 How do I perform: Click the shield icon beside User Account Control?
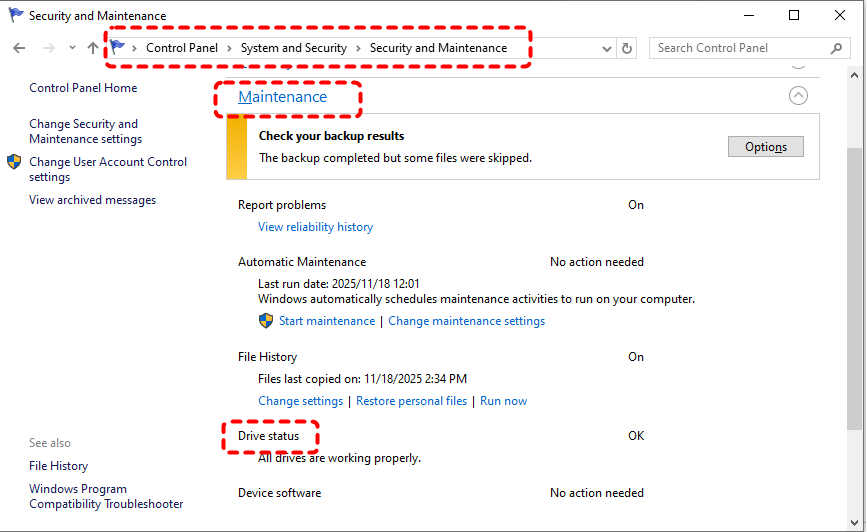click(x=14, y=162)
